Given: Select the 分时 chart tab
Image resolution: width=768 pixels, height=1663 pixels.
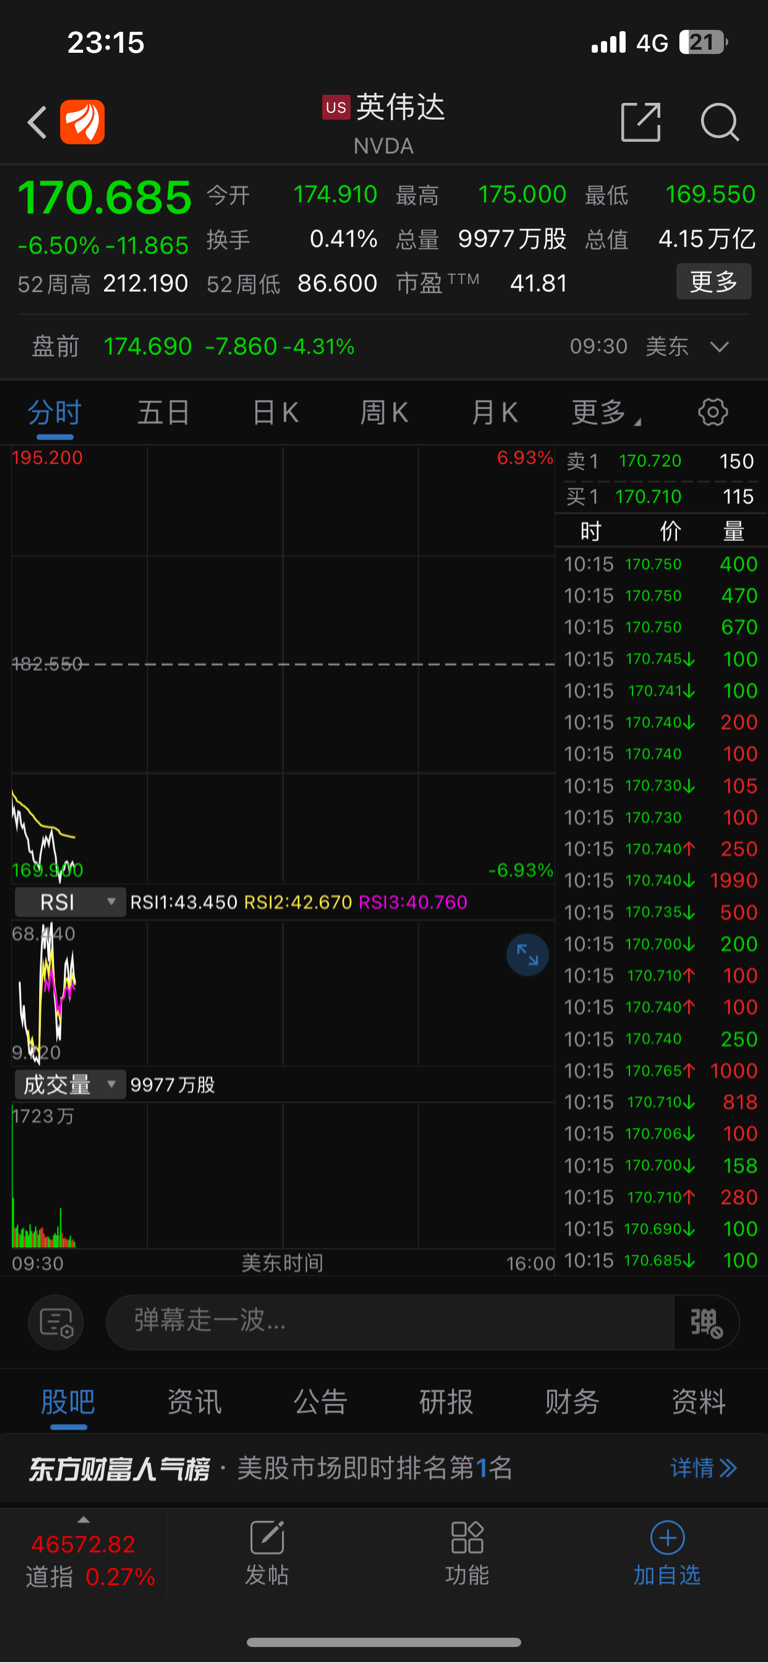Looking at the screenshot, I should pyautogui.click(x=54, y=412).
